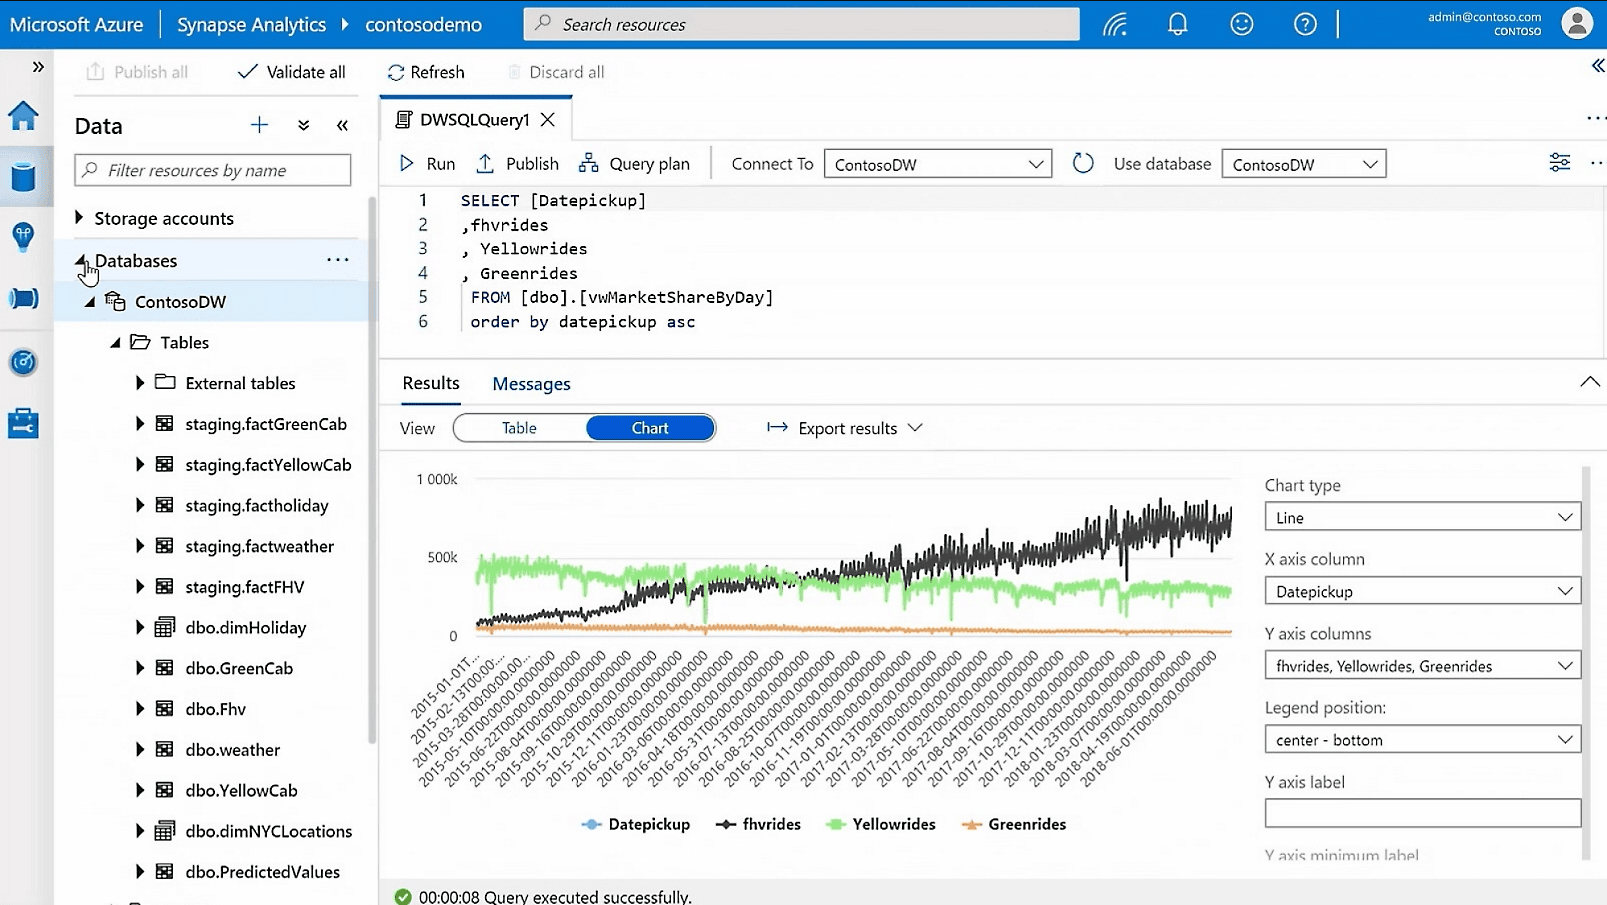The image size is (1607, 905).
Task: Click the notifications bell icon
Action: 1177,23
